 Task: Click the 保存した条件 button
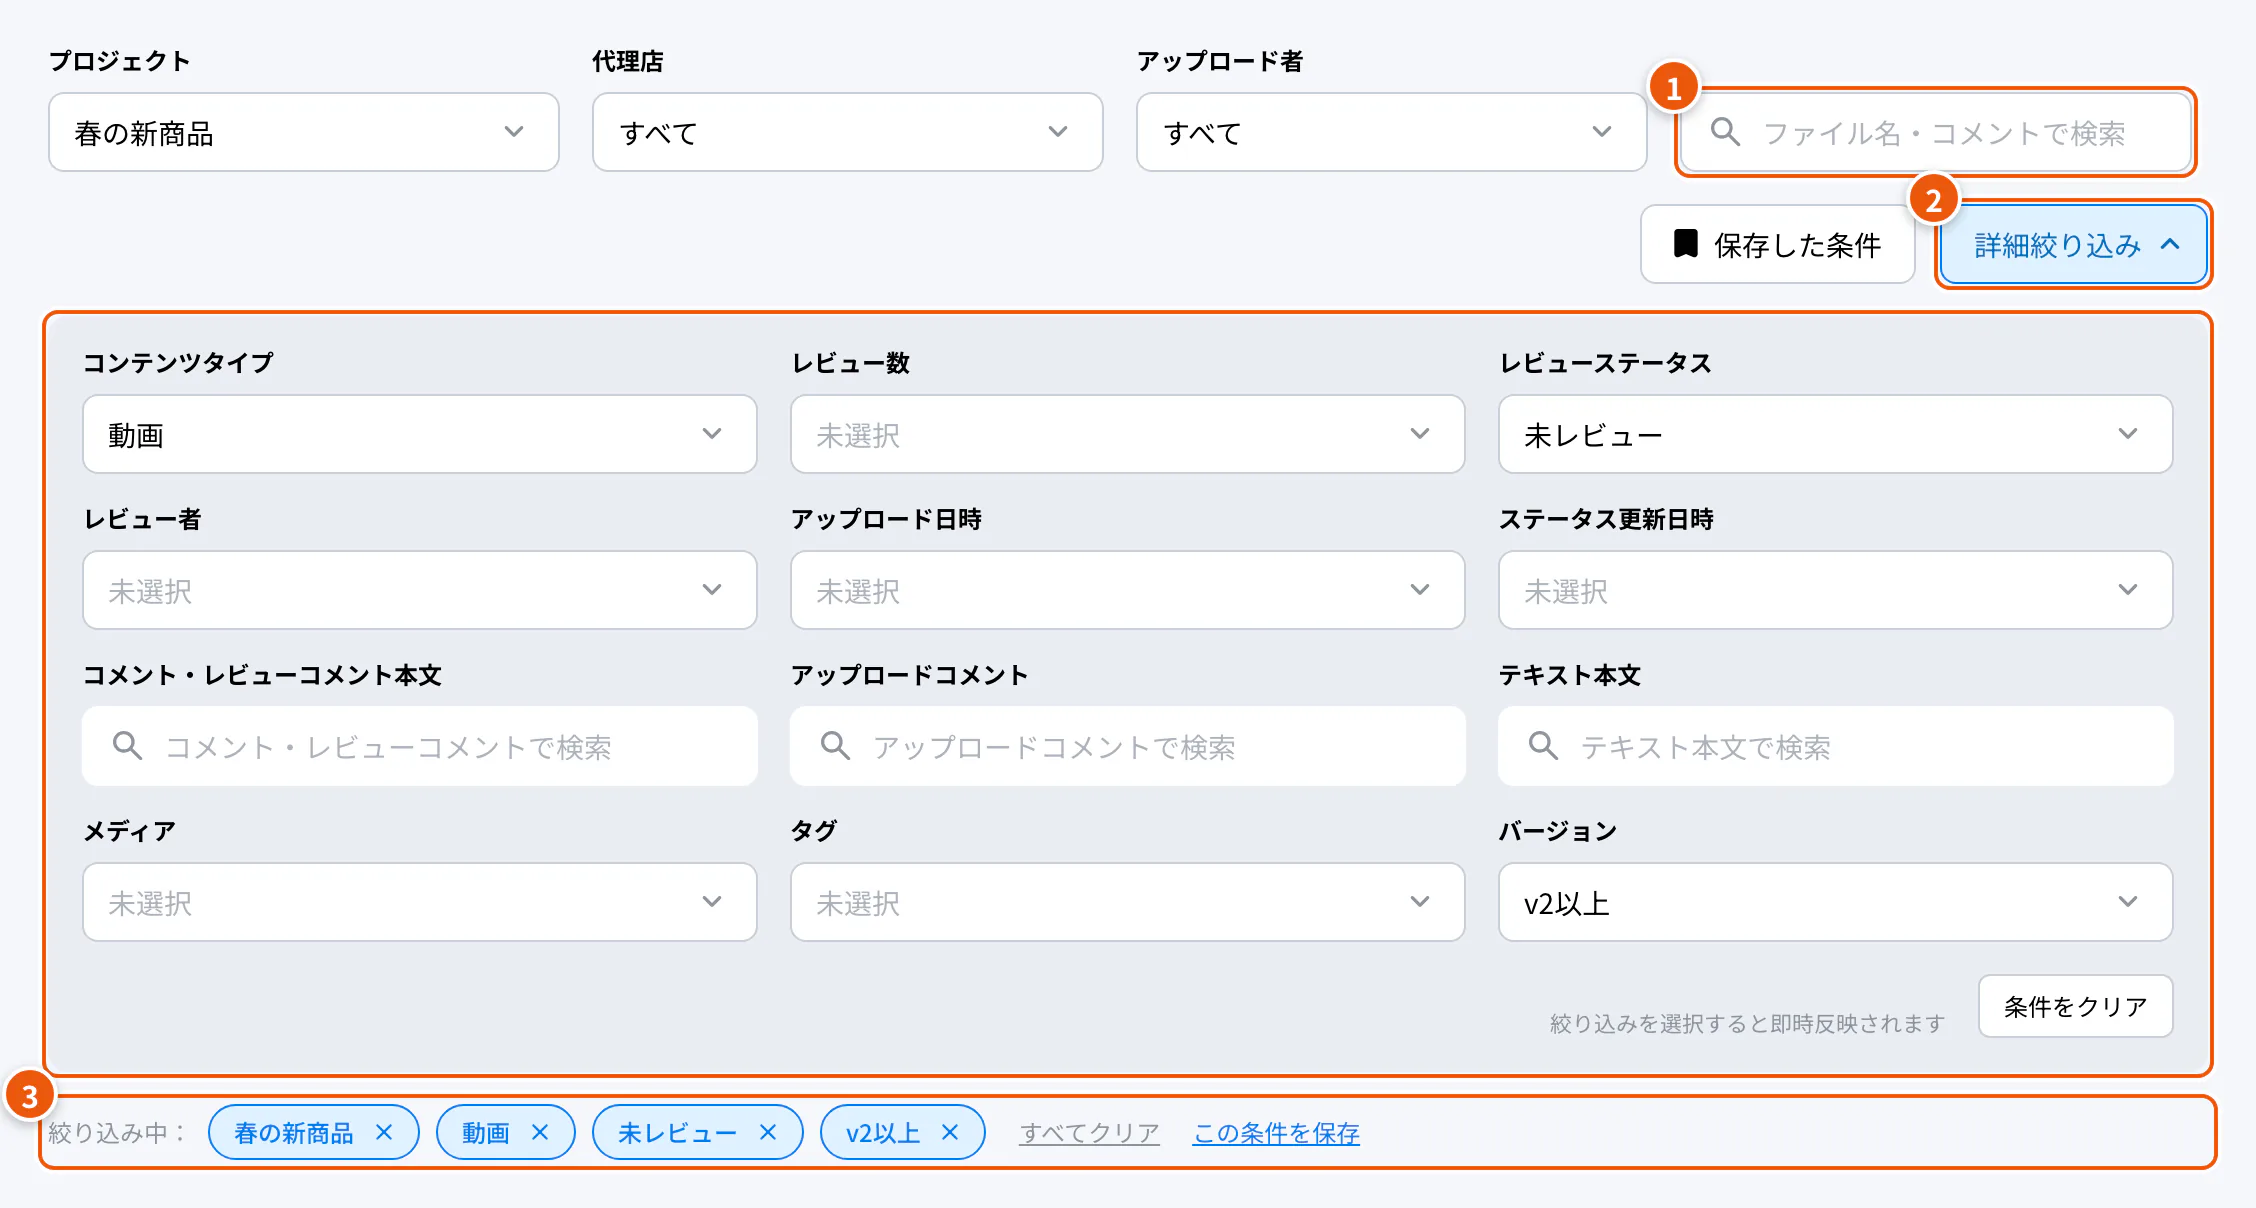click(1778, 244)
